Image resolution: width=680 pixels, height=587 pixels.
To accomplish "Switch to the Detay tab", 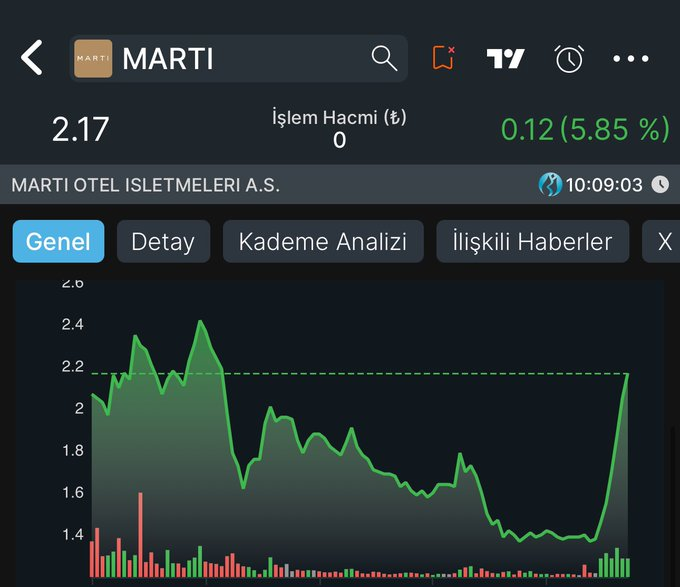I will 163,241.
